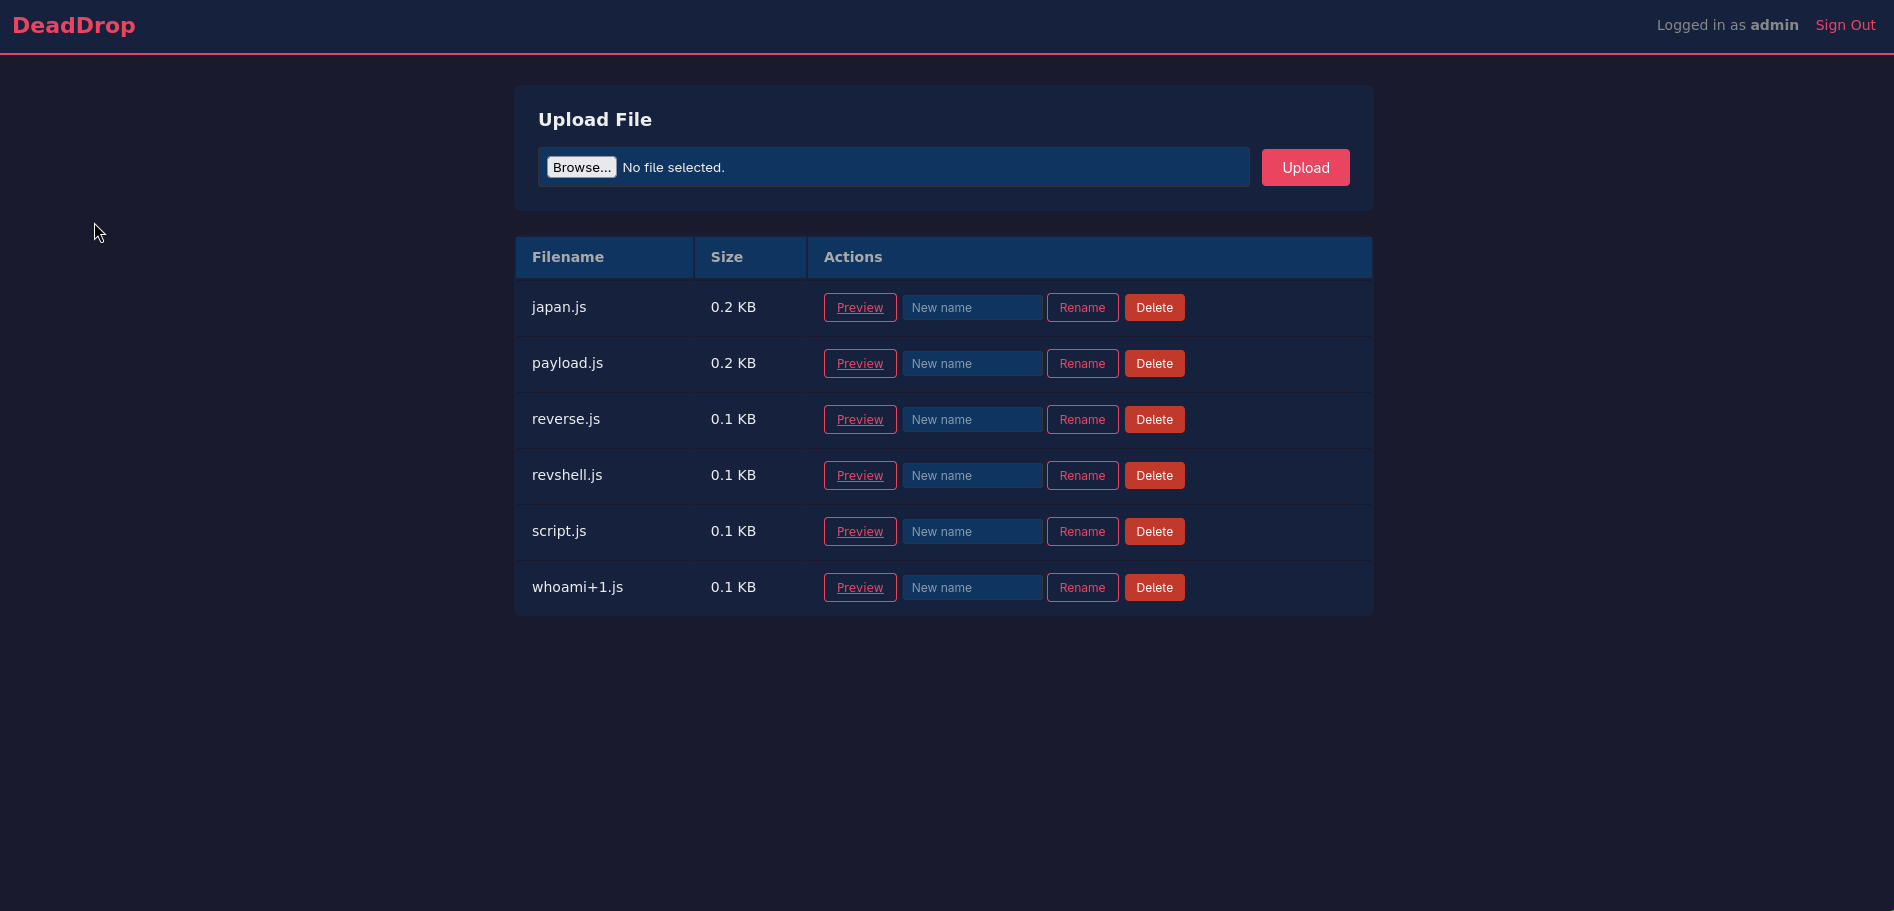Delete the whoami+1.js file
The height and width of the screenshot is (911, 1894).
[x=1154, y=588]
